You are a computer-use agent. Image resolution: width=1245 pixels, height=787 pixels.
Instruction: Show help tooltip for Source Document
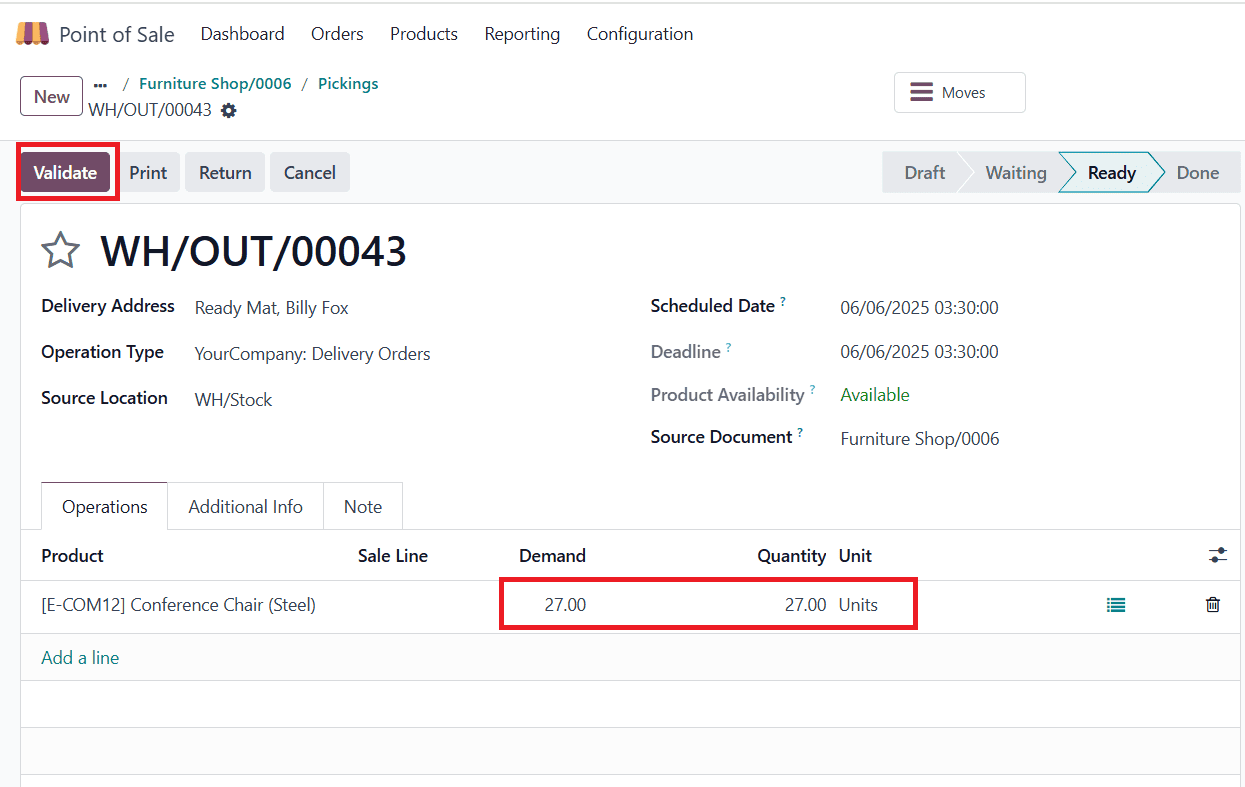(x=800, y=432)
